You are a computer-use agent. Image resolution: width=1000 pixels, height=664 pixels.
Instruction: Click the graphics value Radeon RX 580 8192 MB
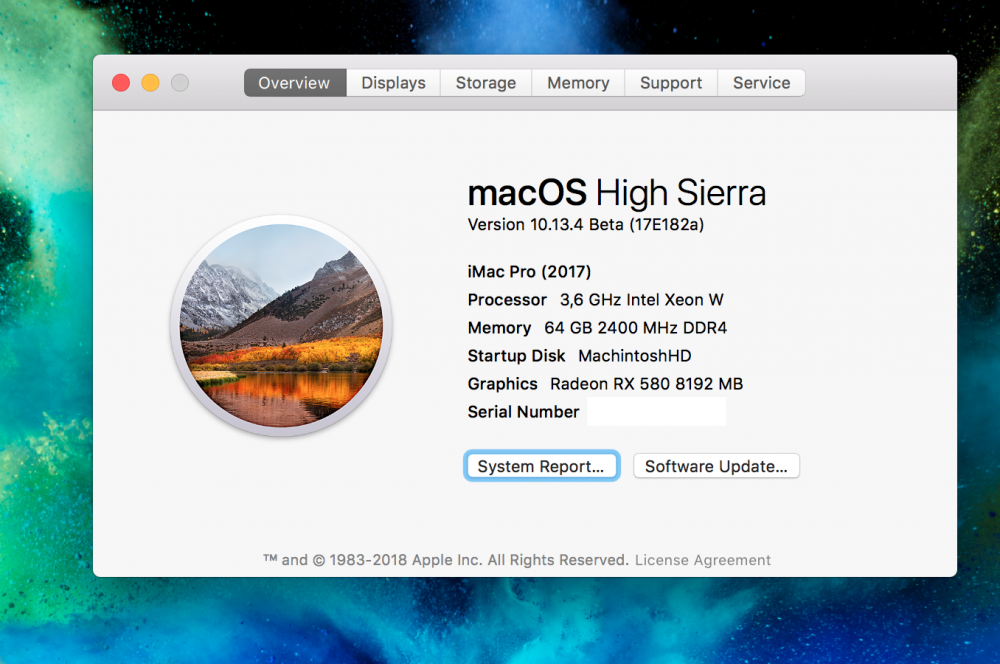(x=647, y=384)
